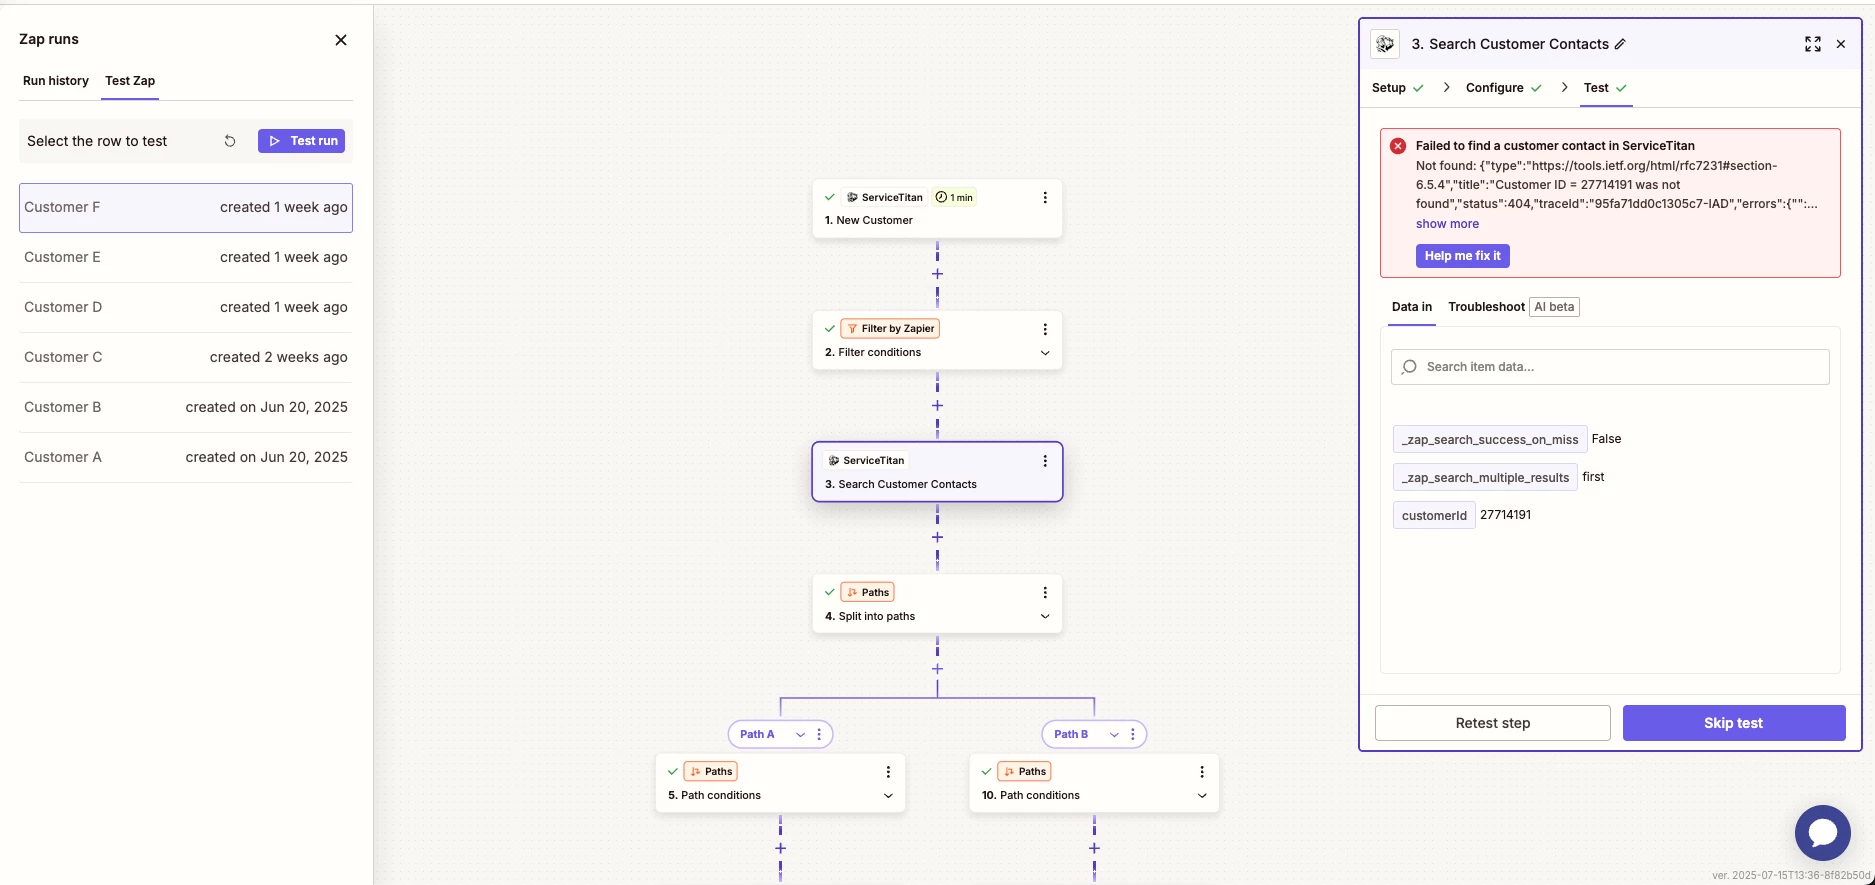Image resolution: width=1875 pixels, height=885 pixels.
Task: Open three-dot menu on Split into paths step
Action: tap(1045, 593)
